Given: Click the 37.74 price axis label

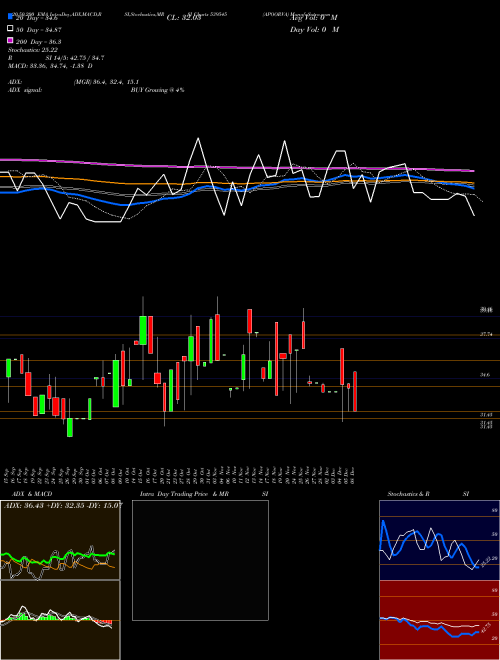Looking at the screenshot, I should (x=486, y=334).
